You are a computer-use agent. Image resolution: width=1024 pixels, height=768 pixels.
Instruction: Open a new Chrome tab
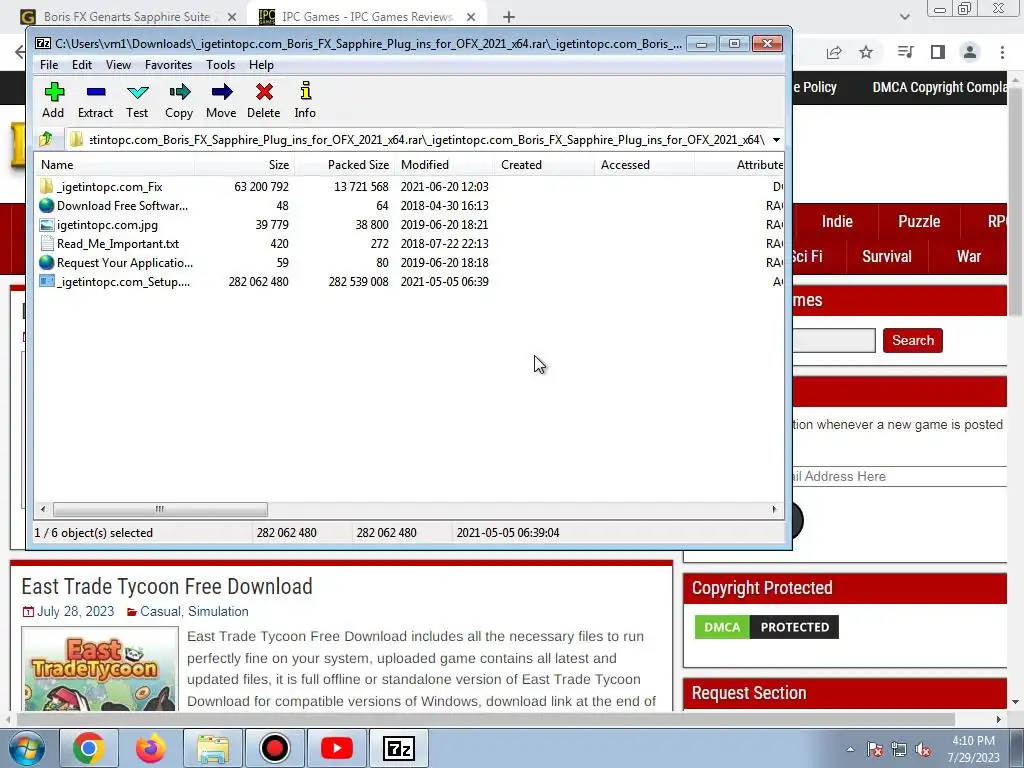509,17
